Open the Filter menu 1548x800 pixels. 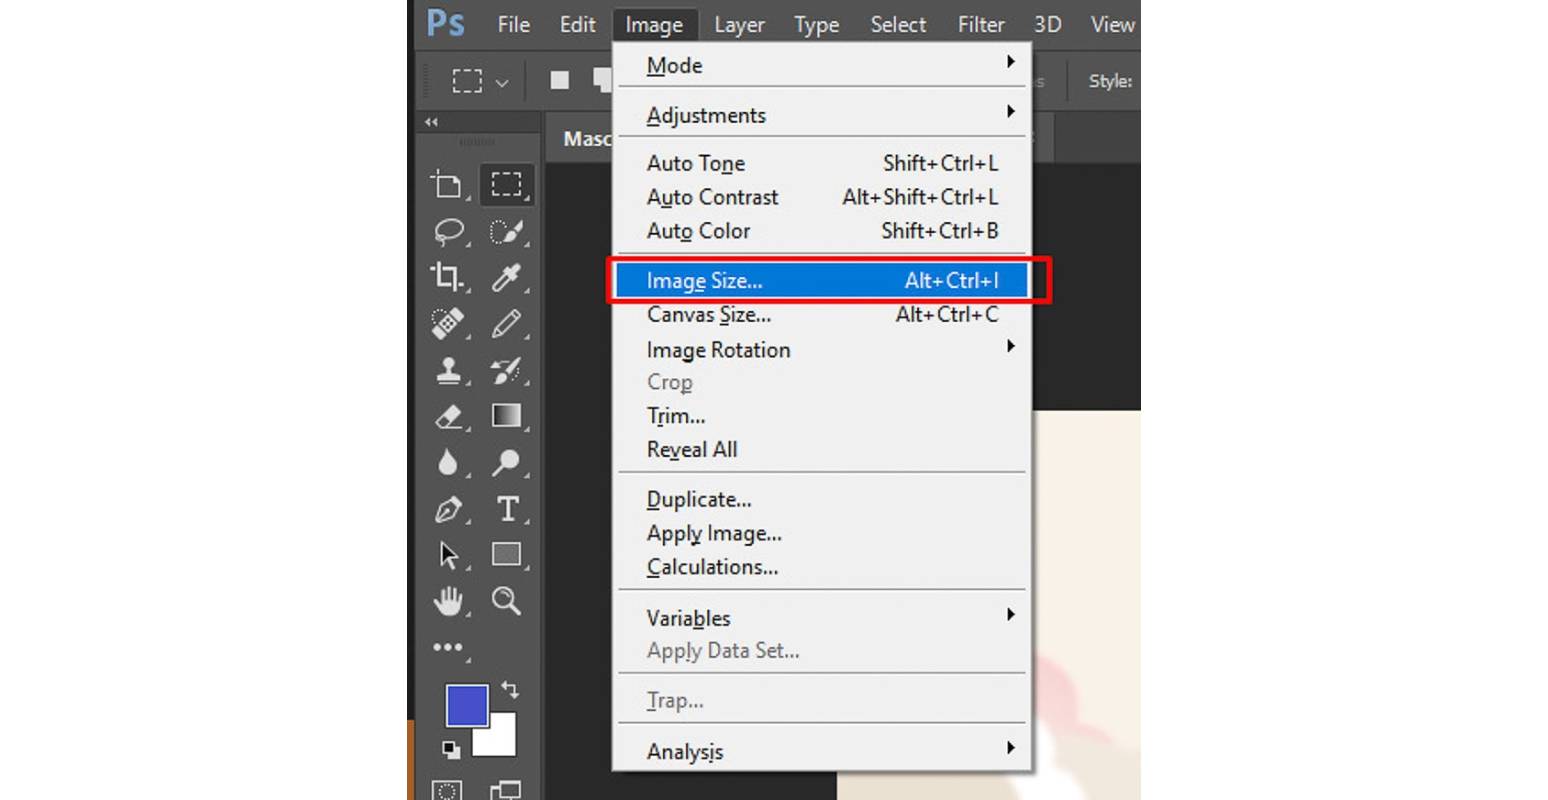(980, 24)
